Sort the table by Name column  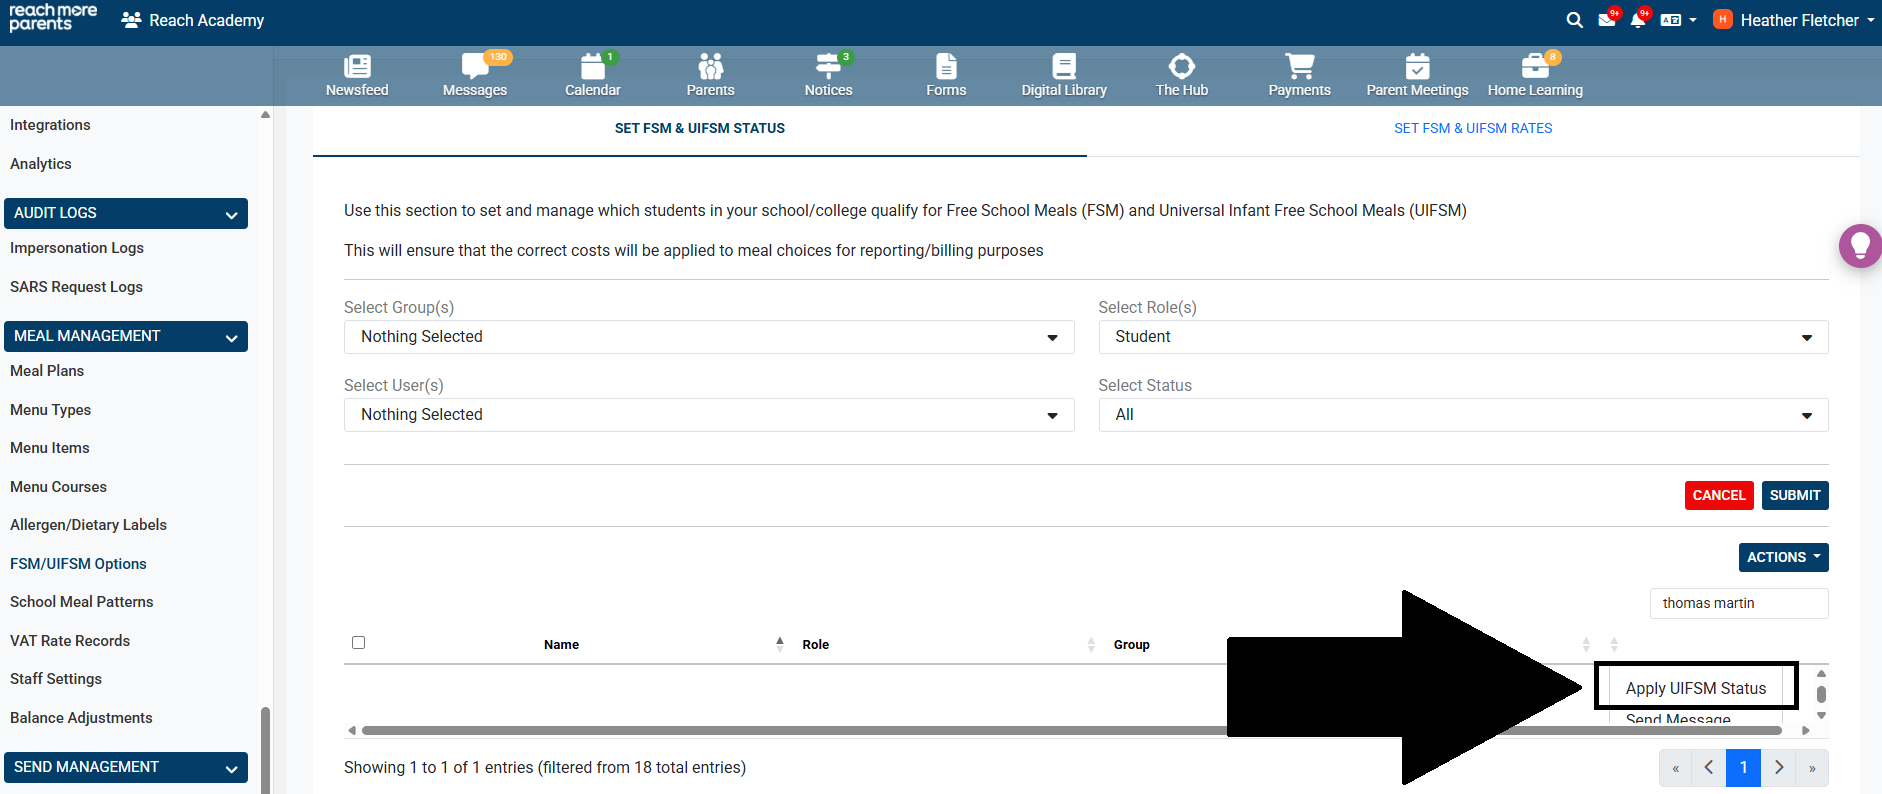(x=562, y=645)
